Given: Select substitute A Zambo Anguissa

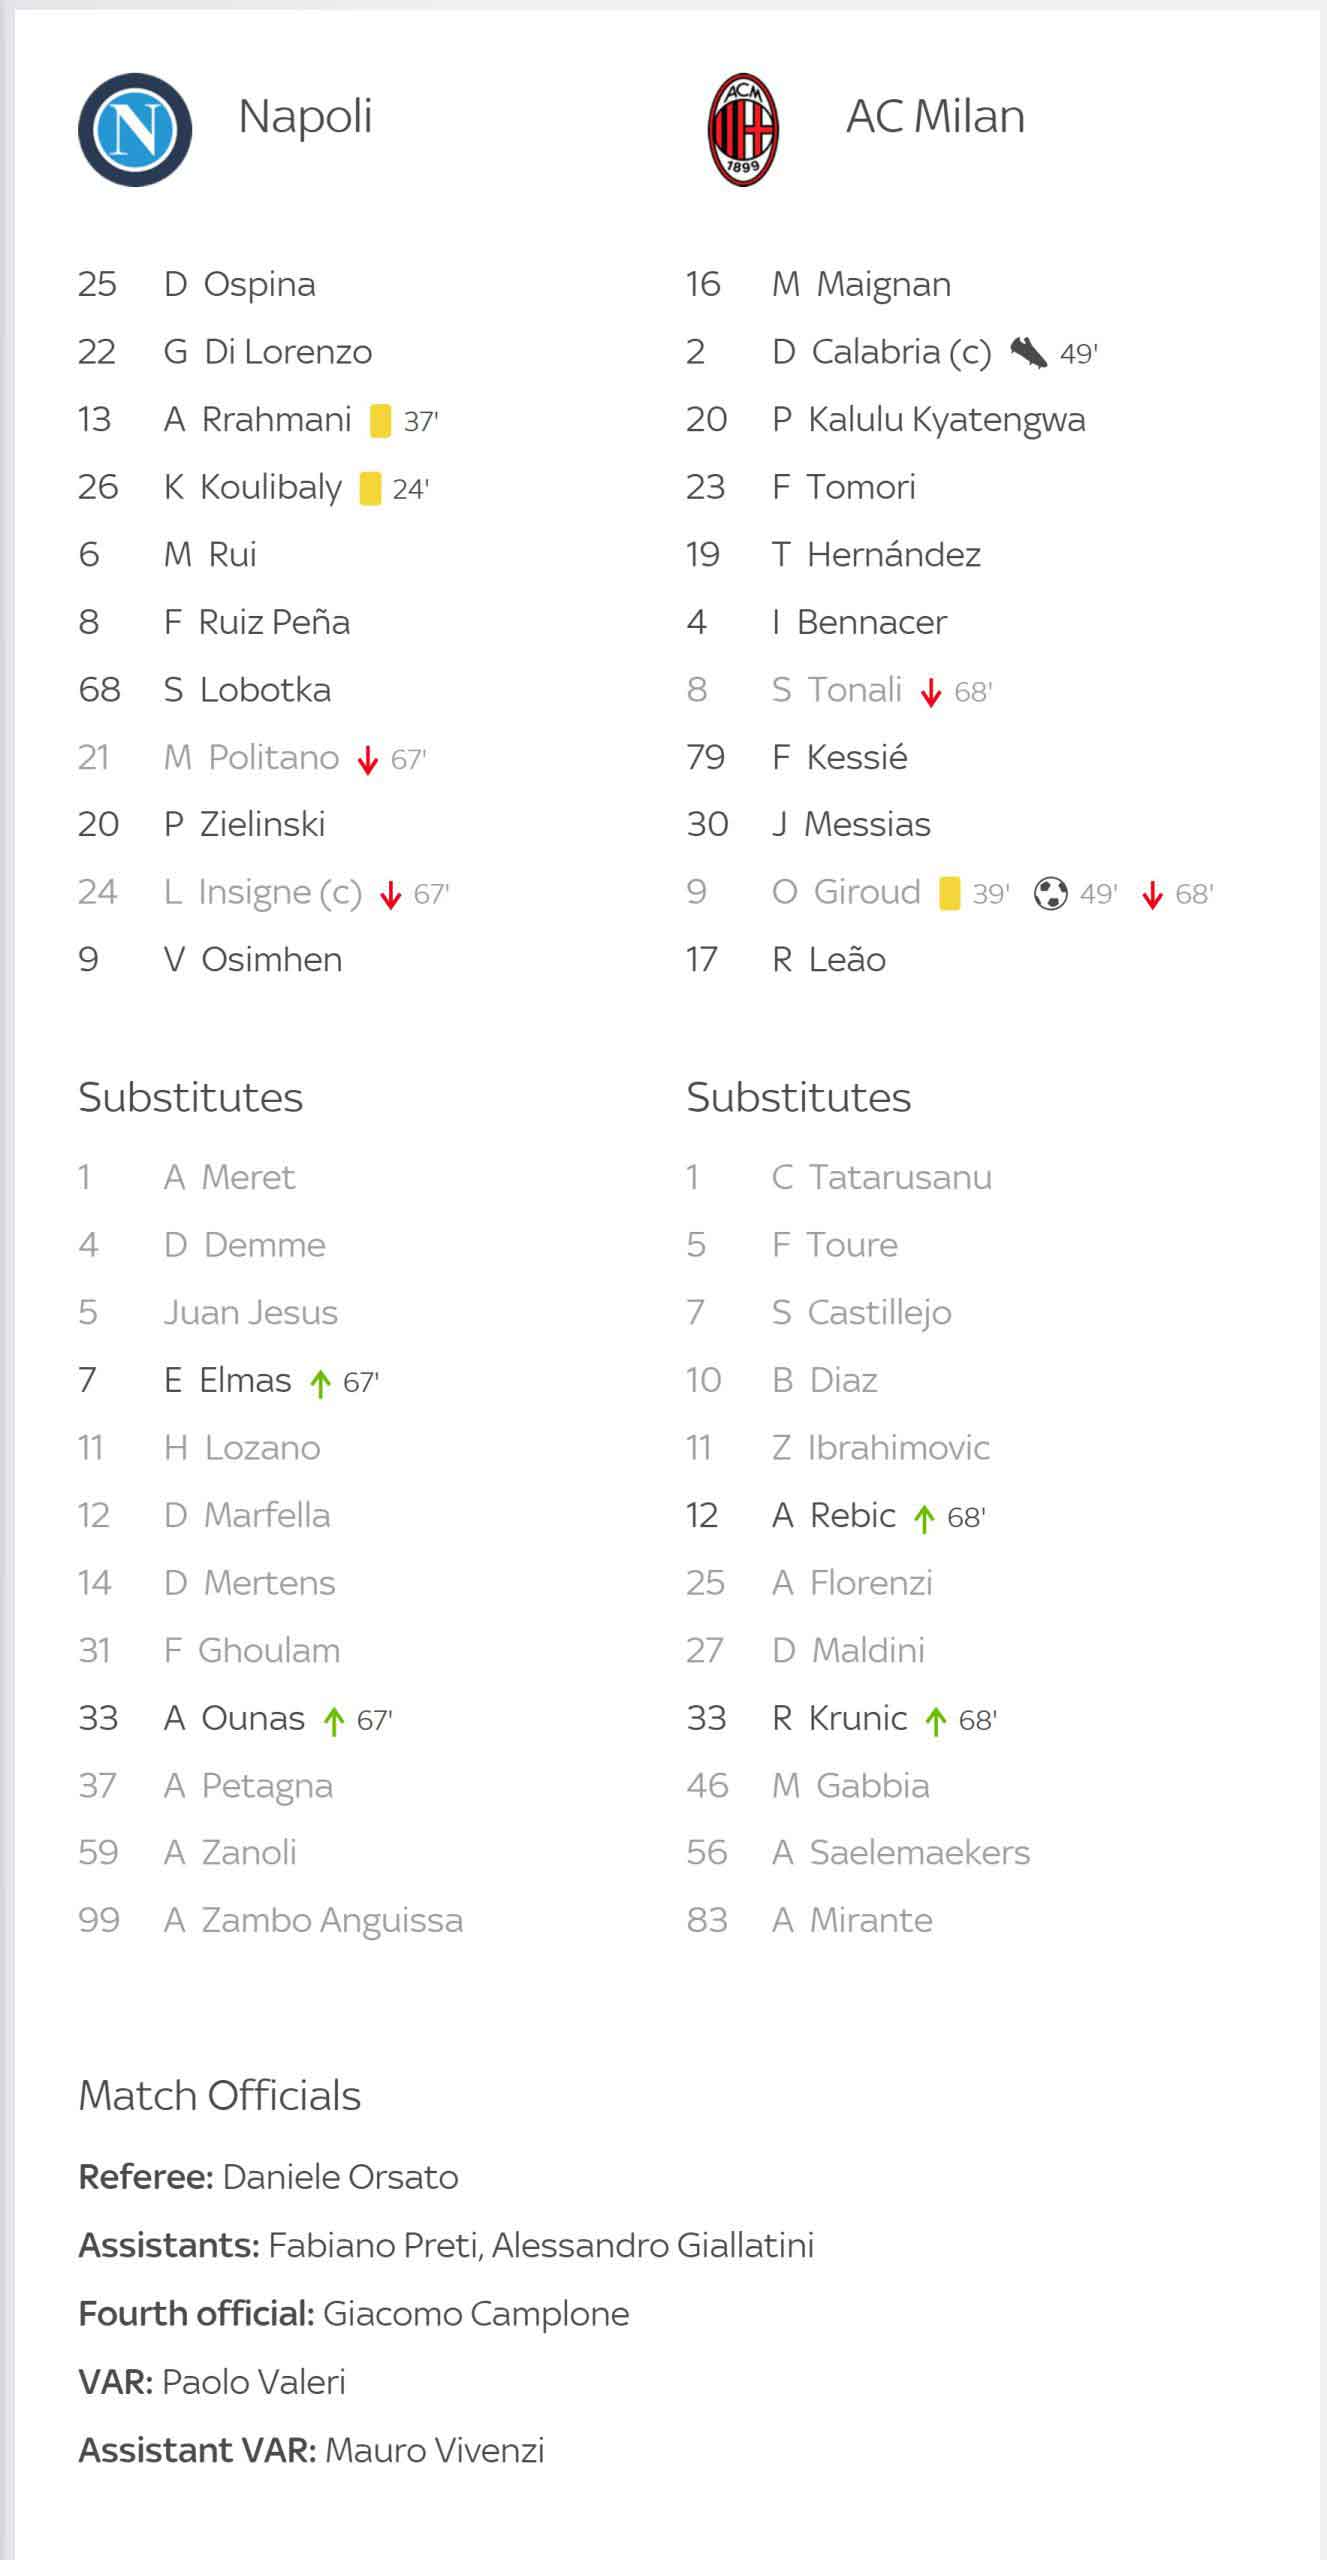Looking at the screenshot, I should pyautogui.click(x=313, y=1921).
